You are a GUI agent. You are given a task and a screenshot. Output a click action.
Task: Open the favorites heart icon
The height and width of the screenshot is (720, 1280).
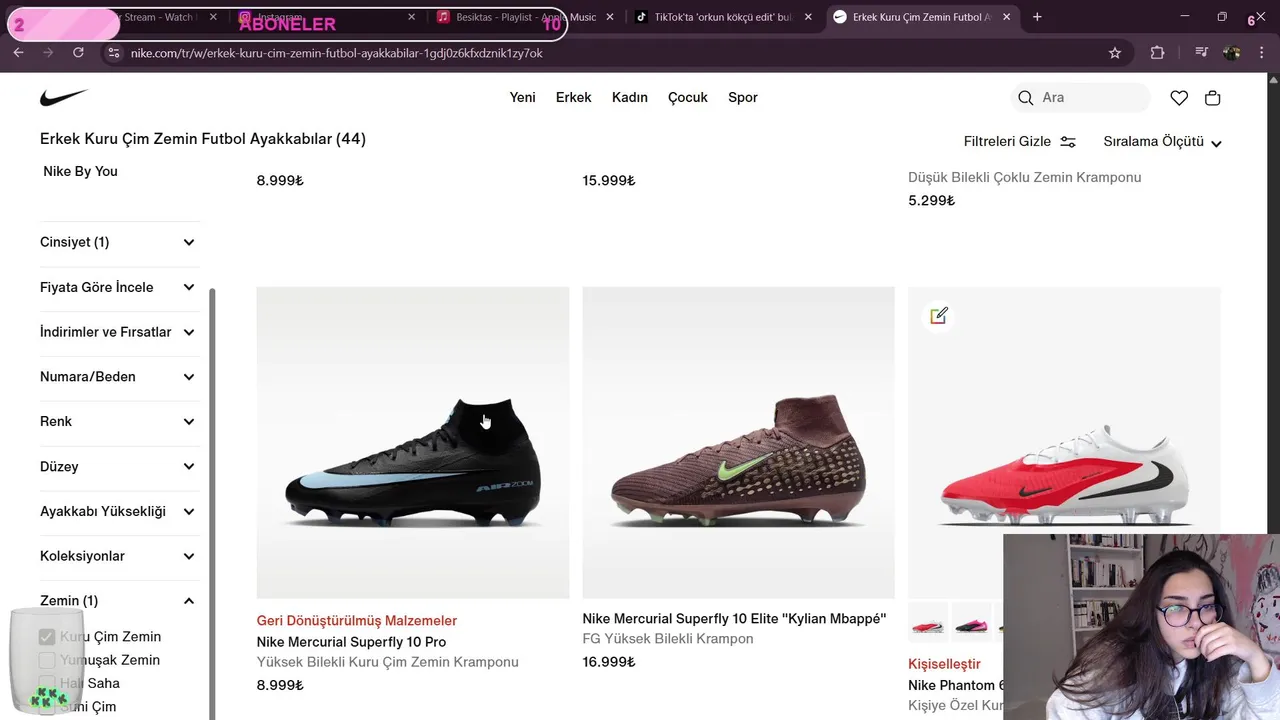1179,98
